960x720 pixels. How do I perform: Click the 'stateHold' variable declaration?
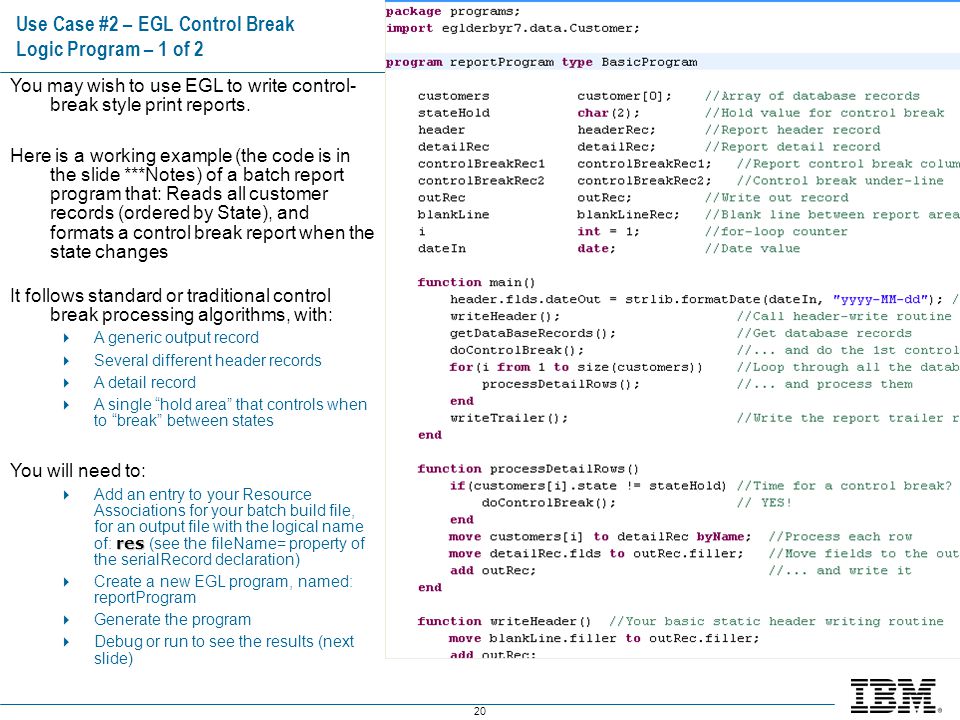pos(454,113)
